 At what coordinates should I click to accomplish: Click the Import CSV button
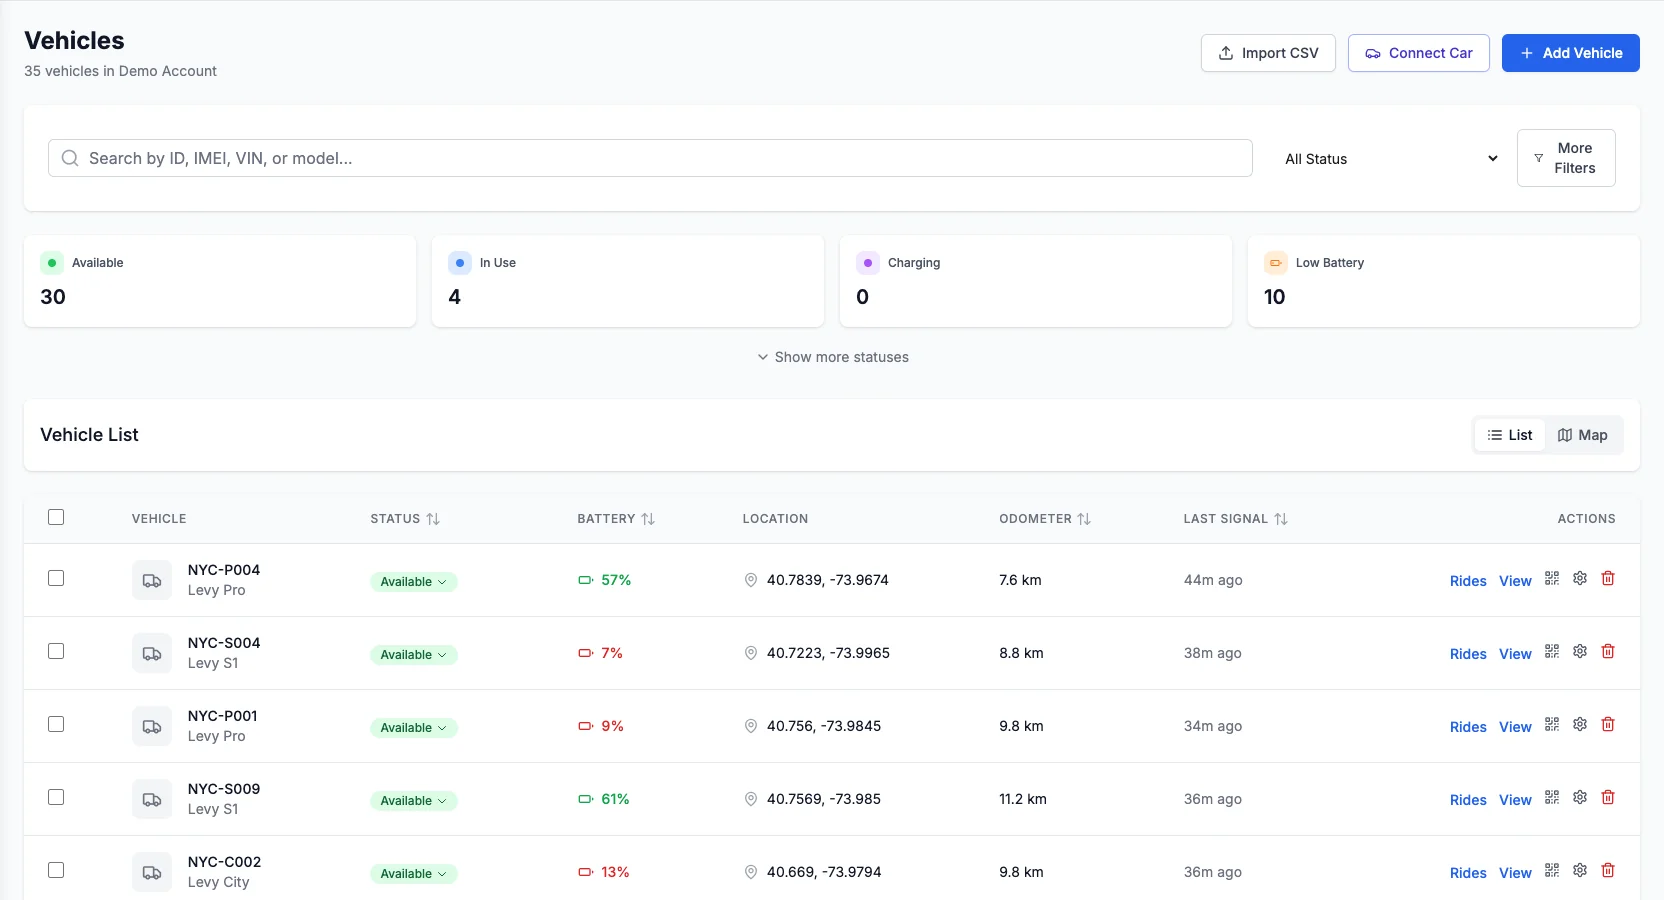[x=1268, y=53]
